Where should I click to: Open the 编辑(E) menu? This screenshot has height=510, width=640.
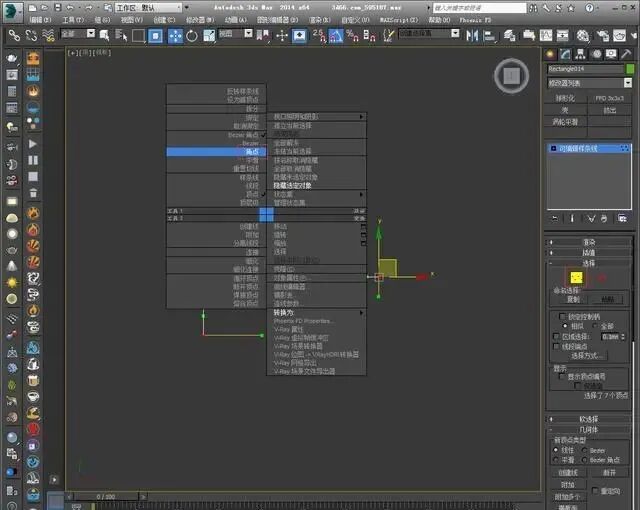click(40, 20)
